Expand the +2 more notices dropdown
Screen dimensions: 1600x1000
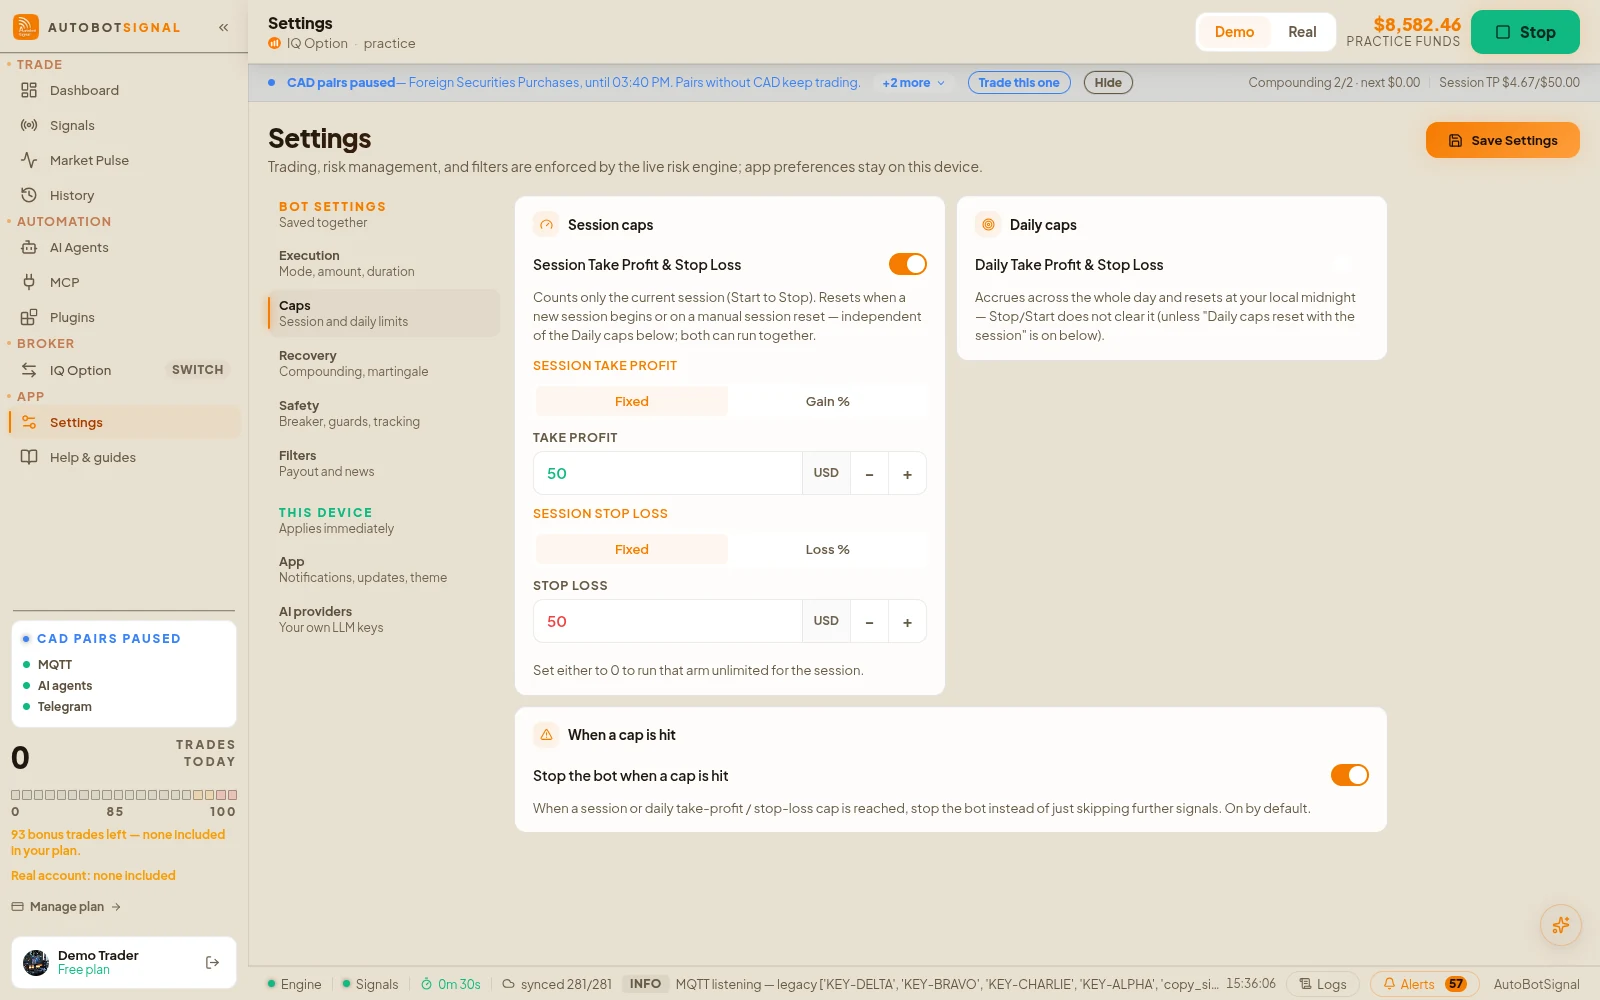pyautogui.click(x=913, y=83)
